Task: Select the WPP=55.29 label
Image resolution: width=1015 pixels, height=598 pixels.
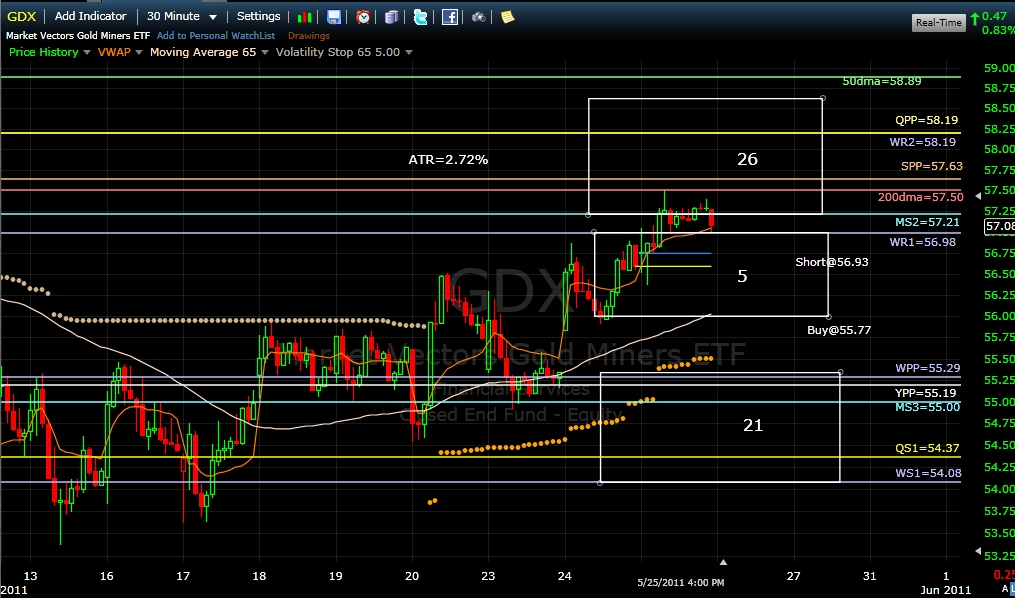Action: coord(928,368)
